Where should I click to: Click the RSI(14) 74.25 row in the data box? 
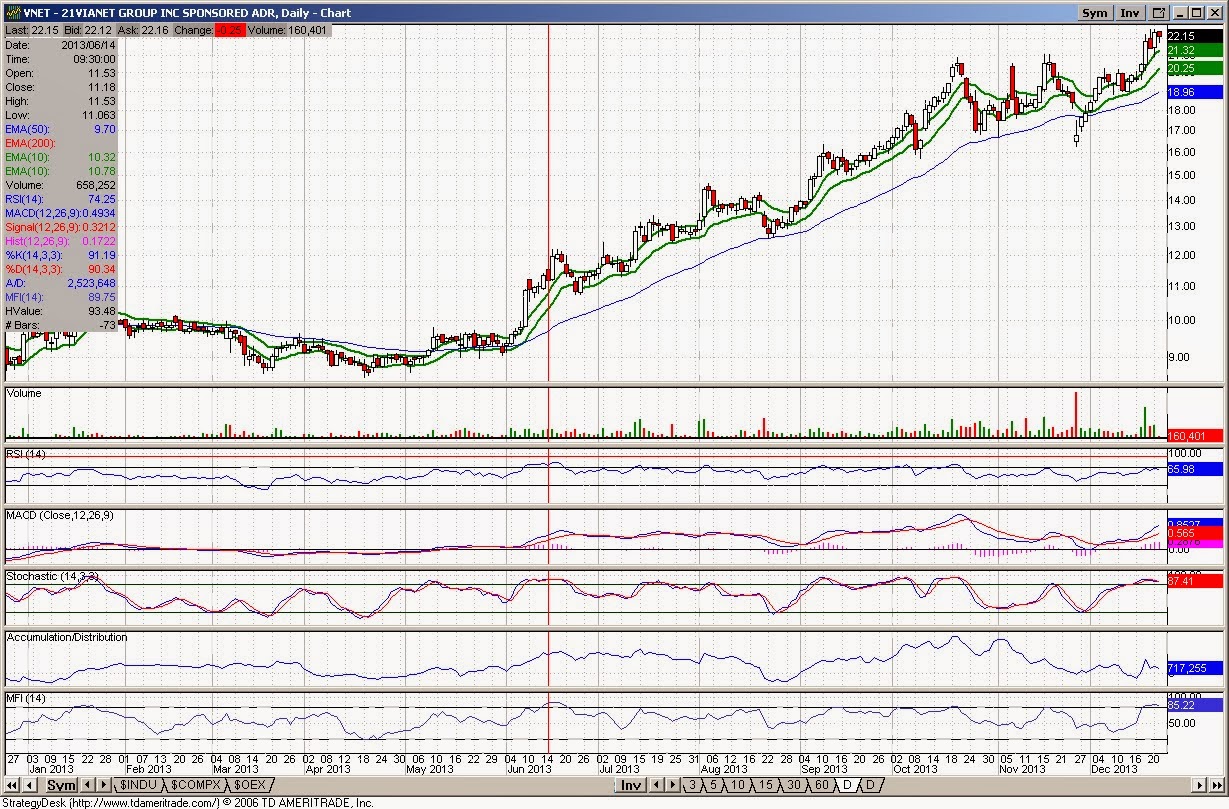61,198
